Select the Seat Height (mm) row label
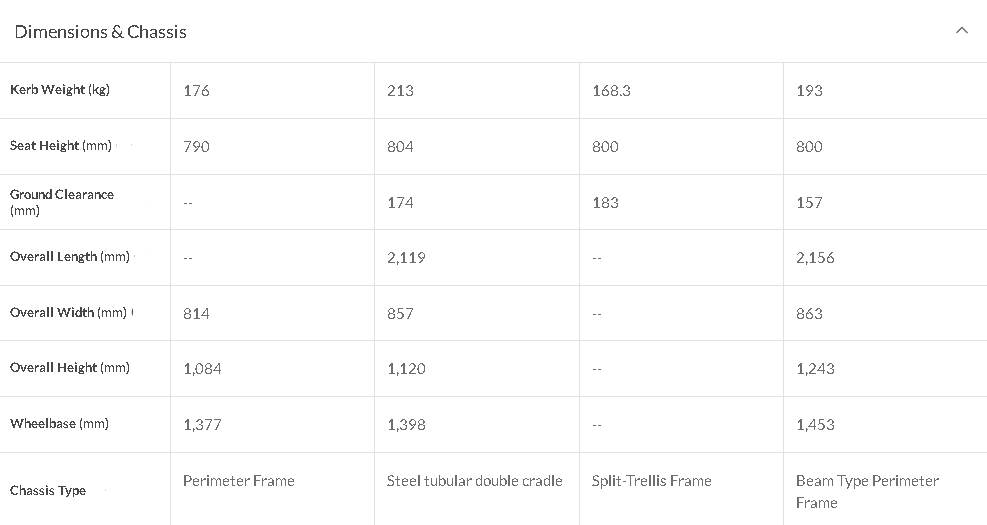Image resolution: width=987 pixels, height=525 pixels. (61, 145)
